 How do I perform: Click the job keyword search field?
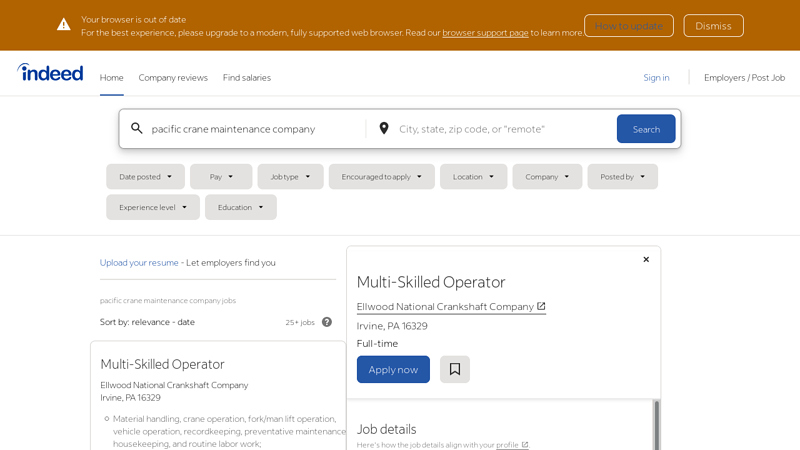[255, 129]
